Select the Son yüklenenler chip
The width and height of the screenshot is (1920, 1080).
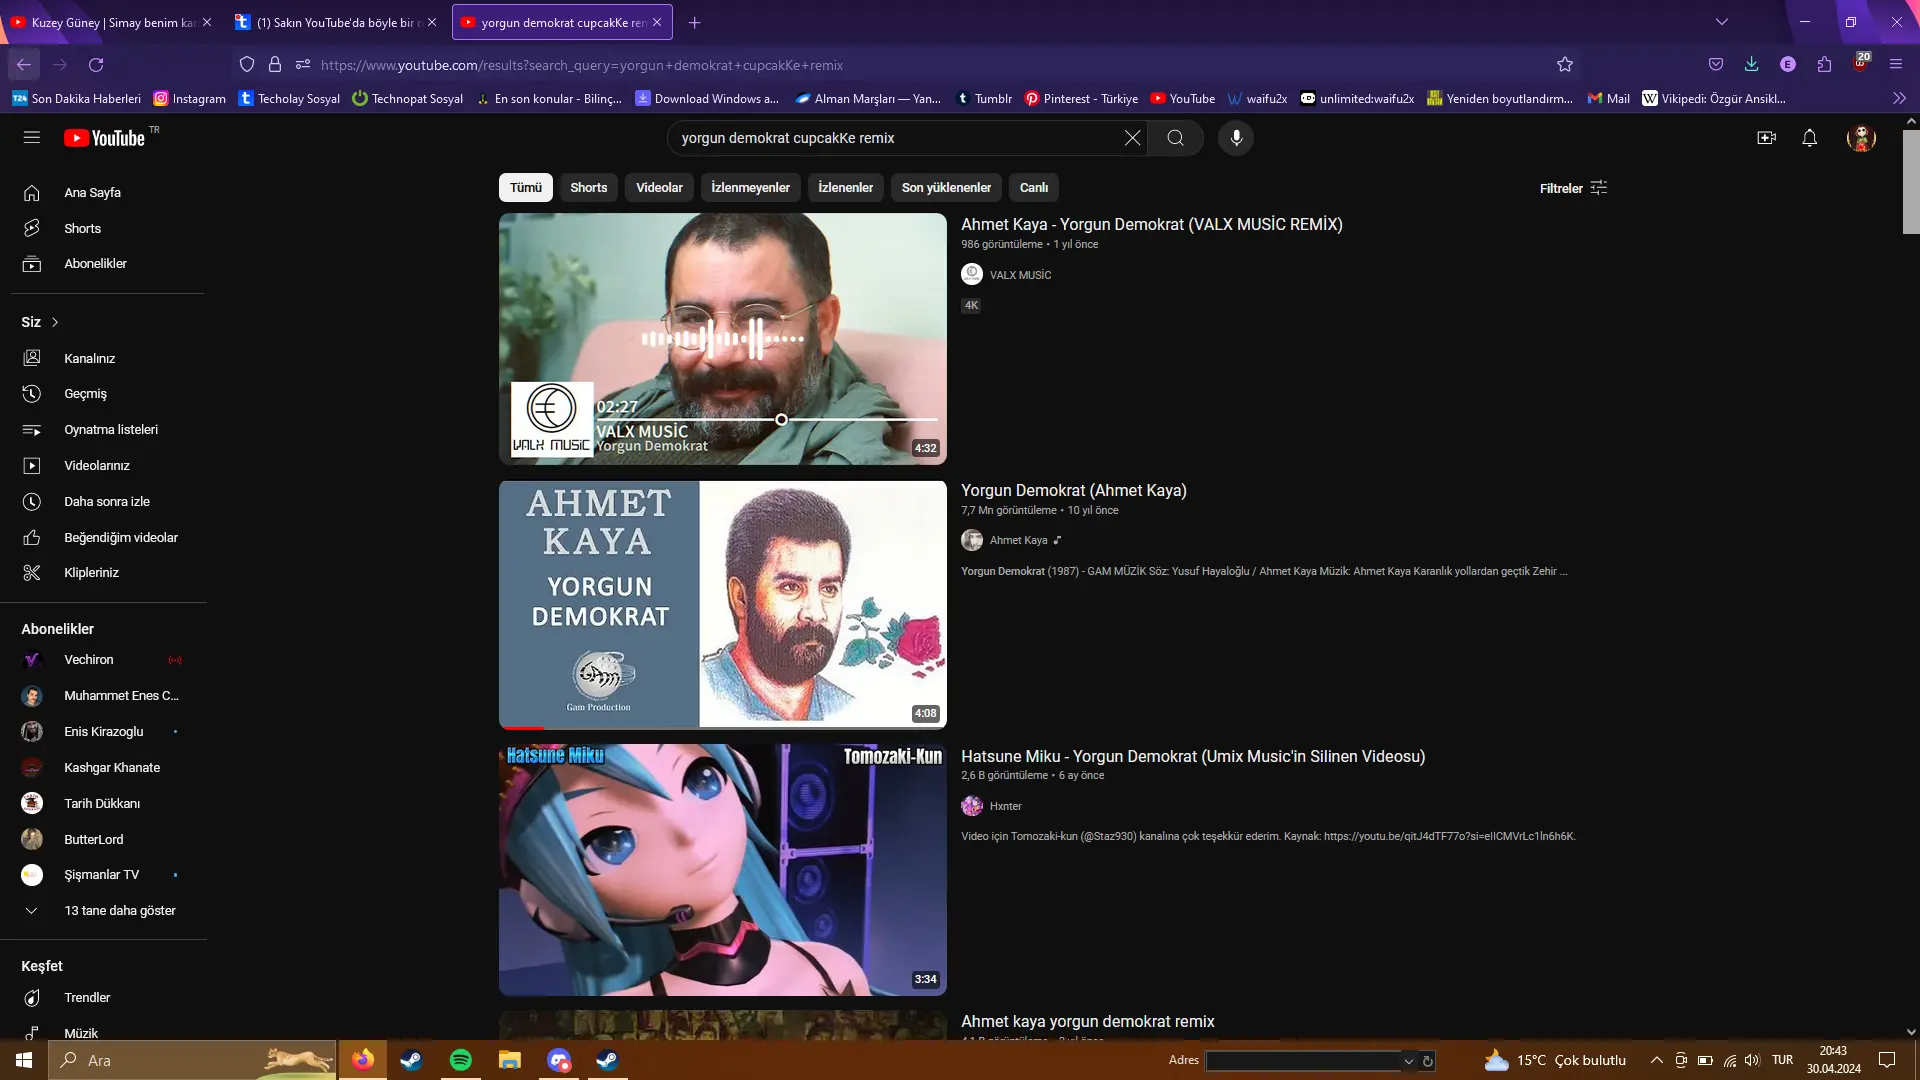947,188
